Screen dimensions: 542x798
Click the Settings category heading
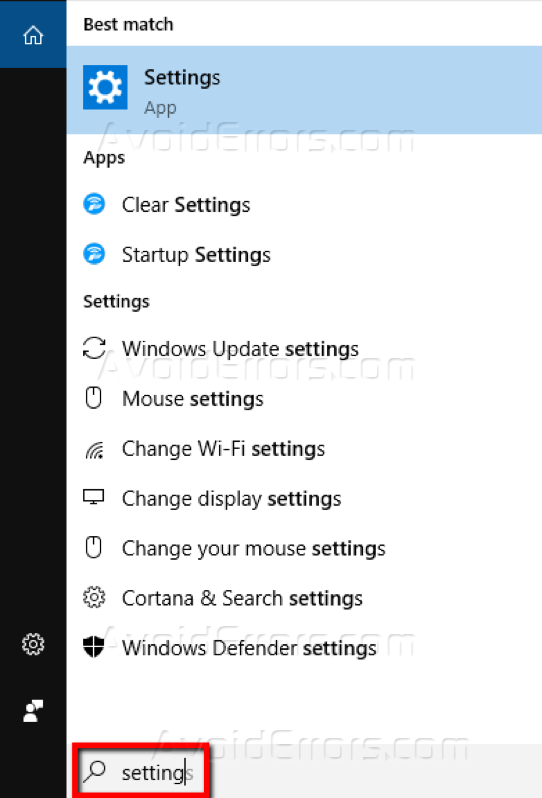click(x=116, y=301)
